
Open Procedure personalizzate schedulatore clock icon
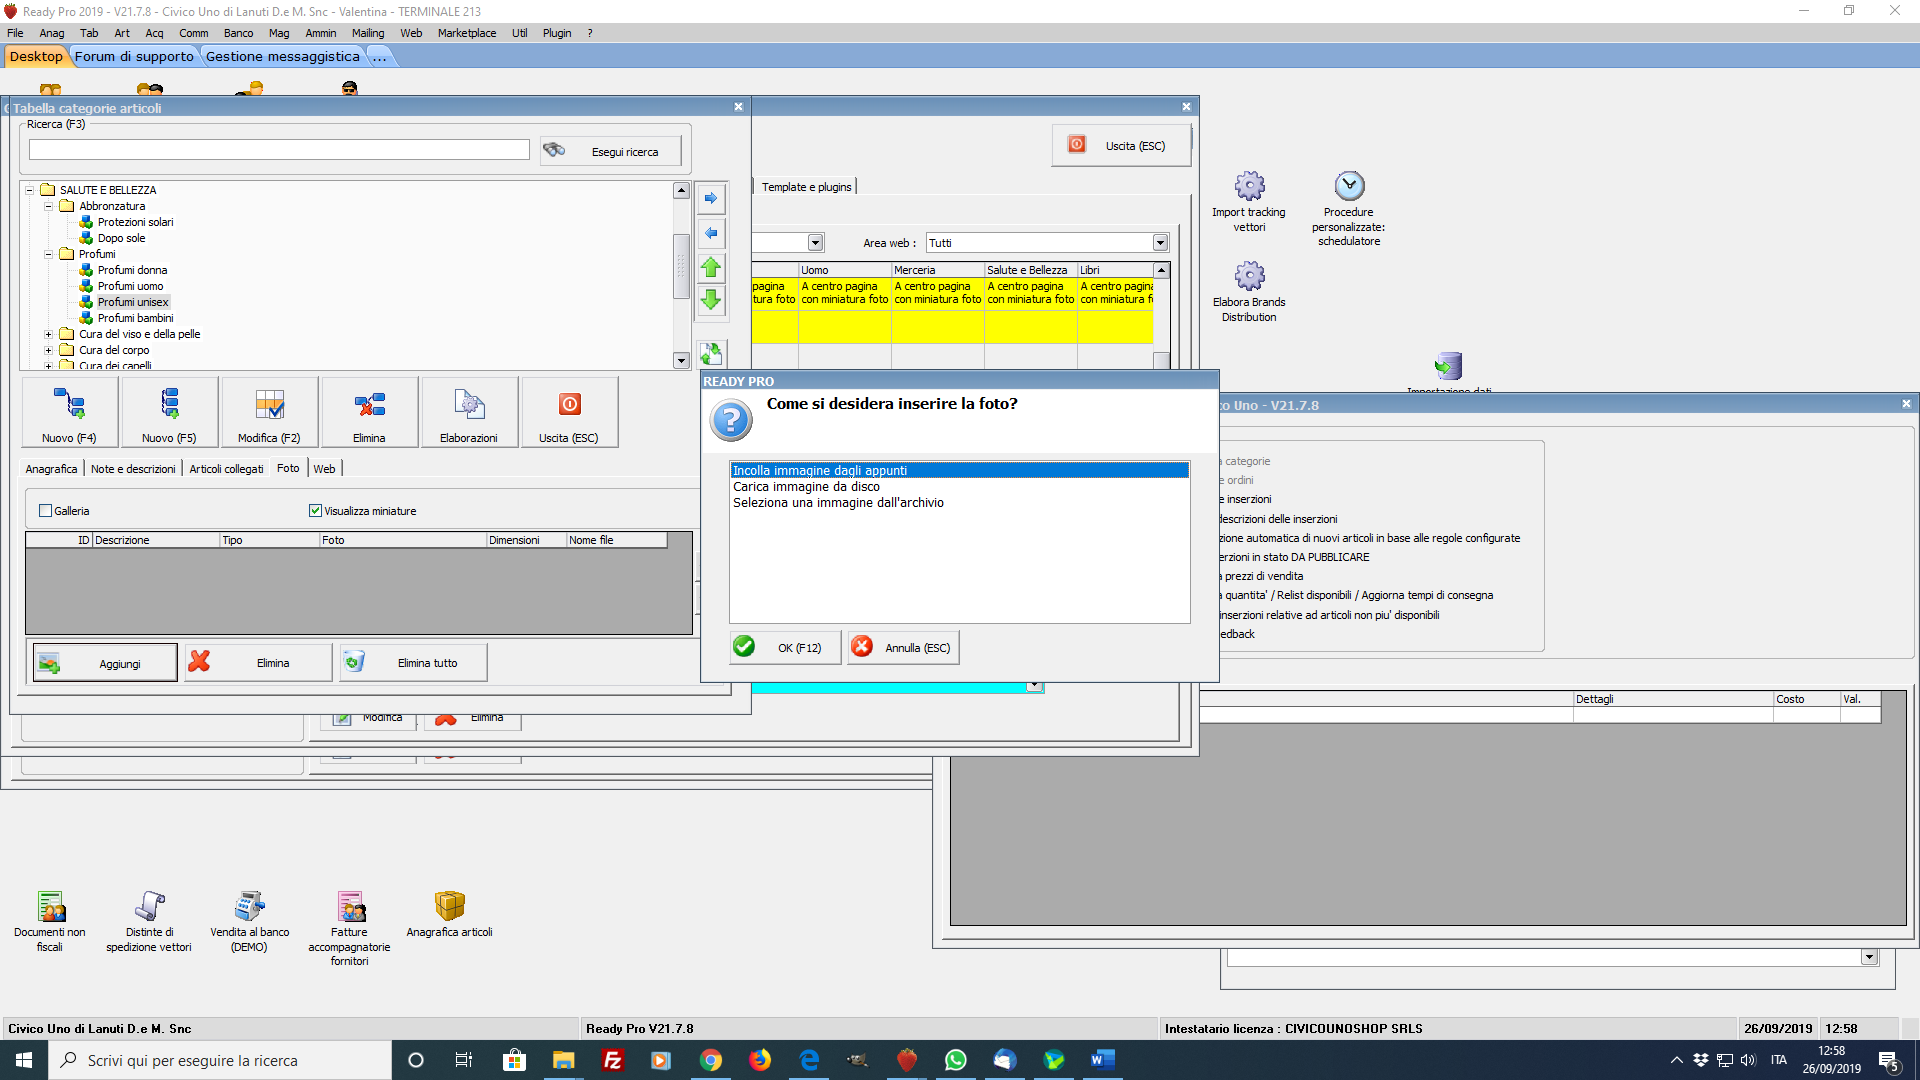pos(1349,186)
